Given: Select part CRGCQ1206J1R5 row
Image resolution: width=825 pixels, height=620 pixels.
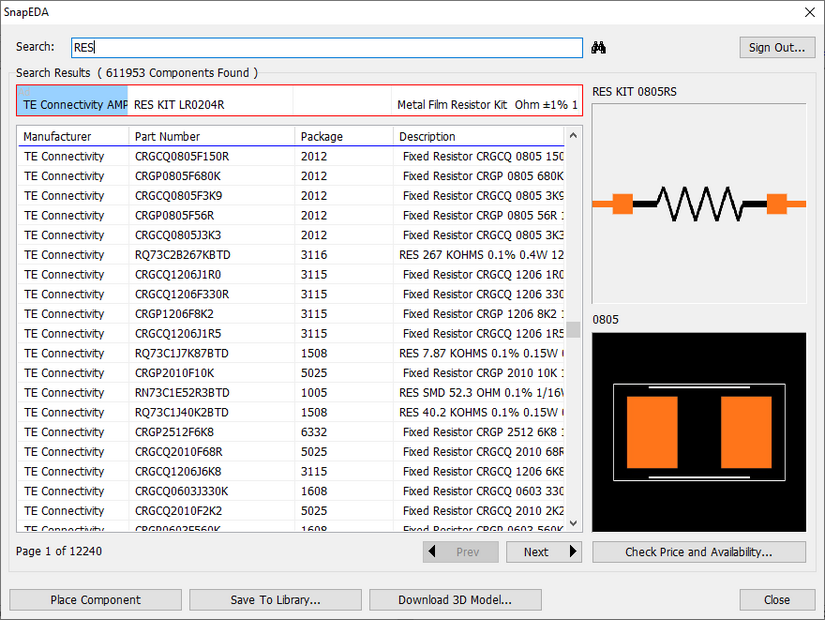Looking at the screenshot, I should pyautogui.click(x=291, y=334).
